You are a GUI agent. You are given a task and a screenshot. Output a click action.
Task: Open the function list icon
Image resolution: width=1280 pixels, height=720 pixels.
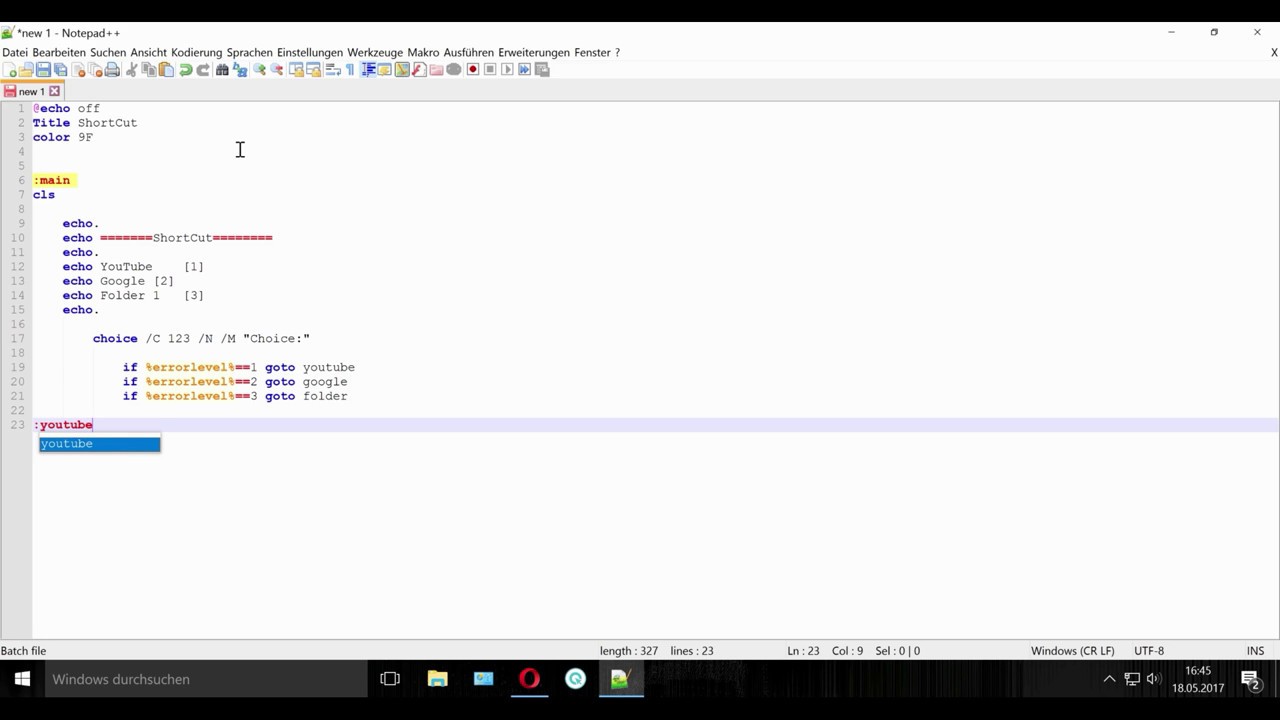pyautogui.click(x=419, y=70)
